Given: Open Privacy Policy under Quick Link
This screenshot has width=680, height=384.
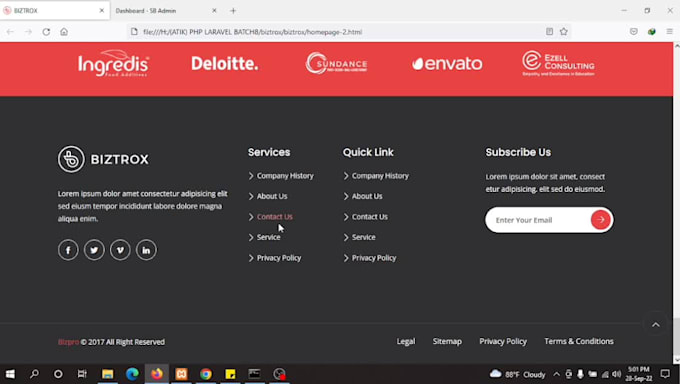Looking at the screenshot, I should pos(374,258).
